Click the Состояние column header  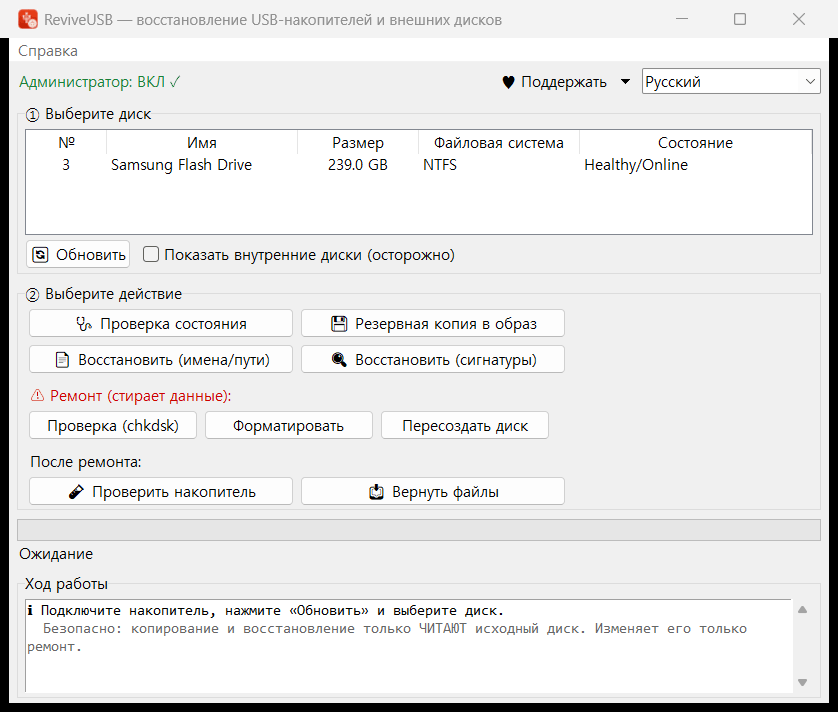click(x=695, y=143)
